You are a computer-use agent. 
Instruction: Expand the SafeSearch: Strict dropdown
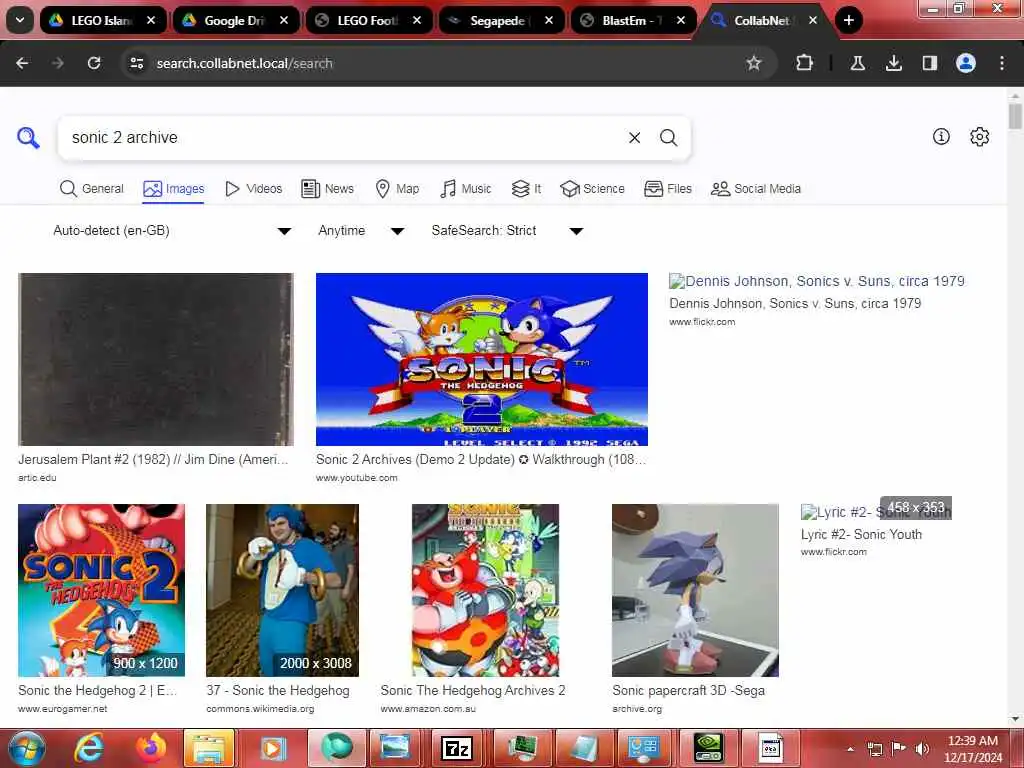pos(507,231)
